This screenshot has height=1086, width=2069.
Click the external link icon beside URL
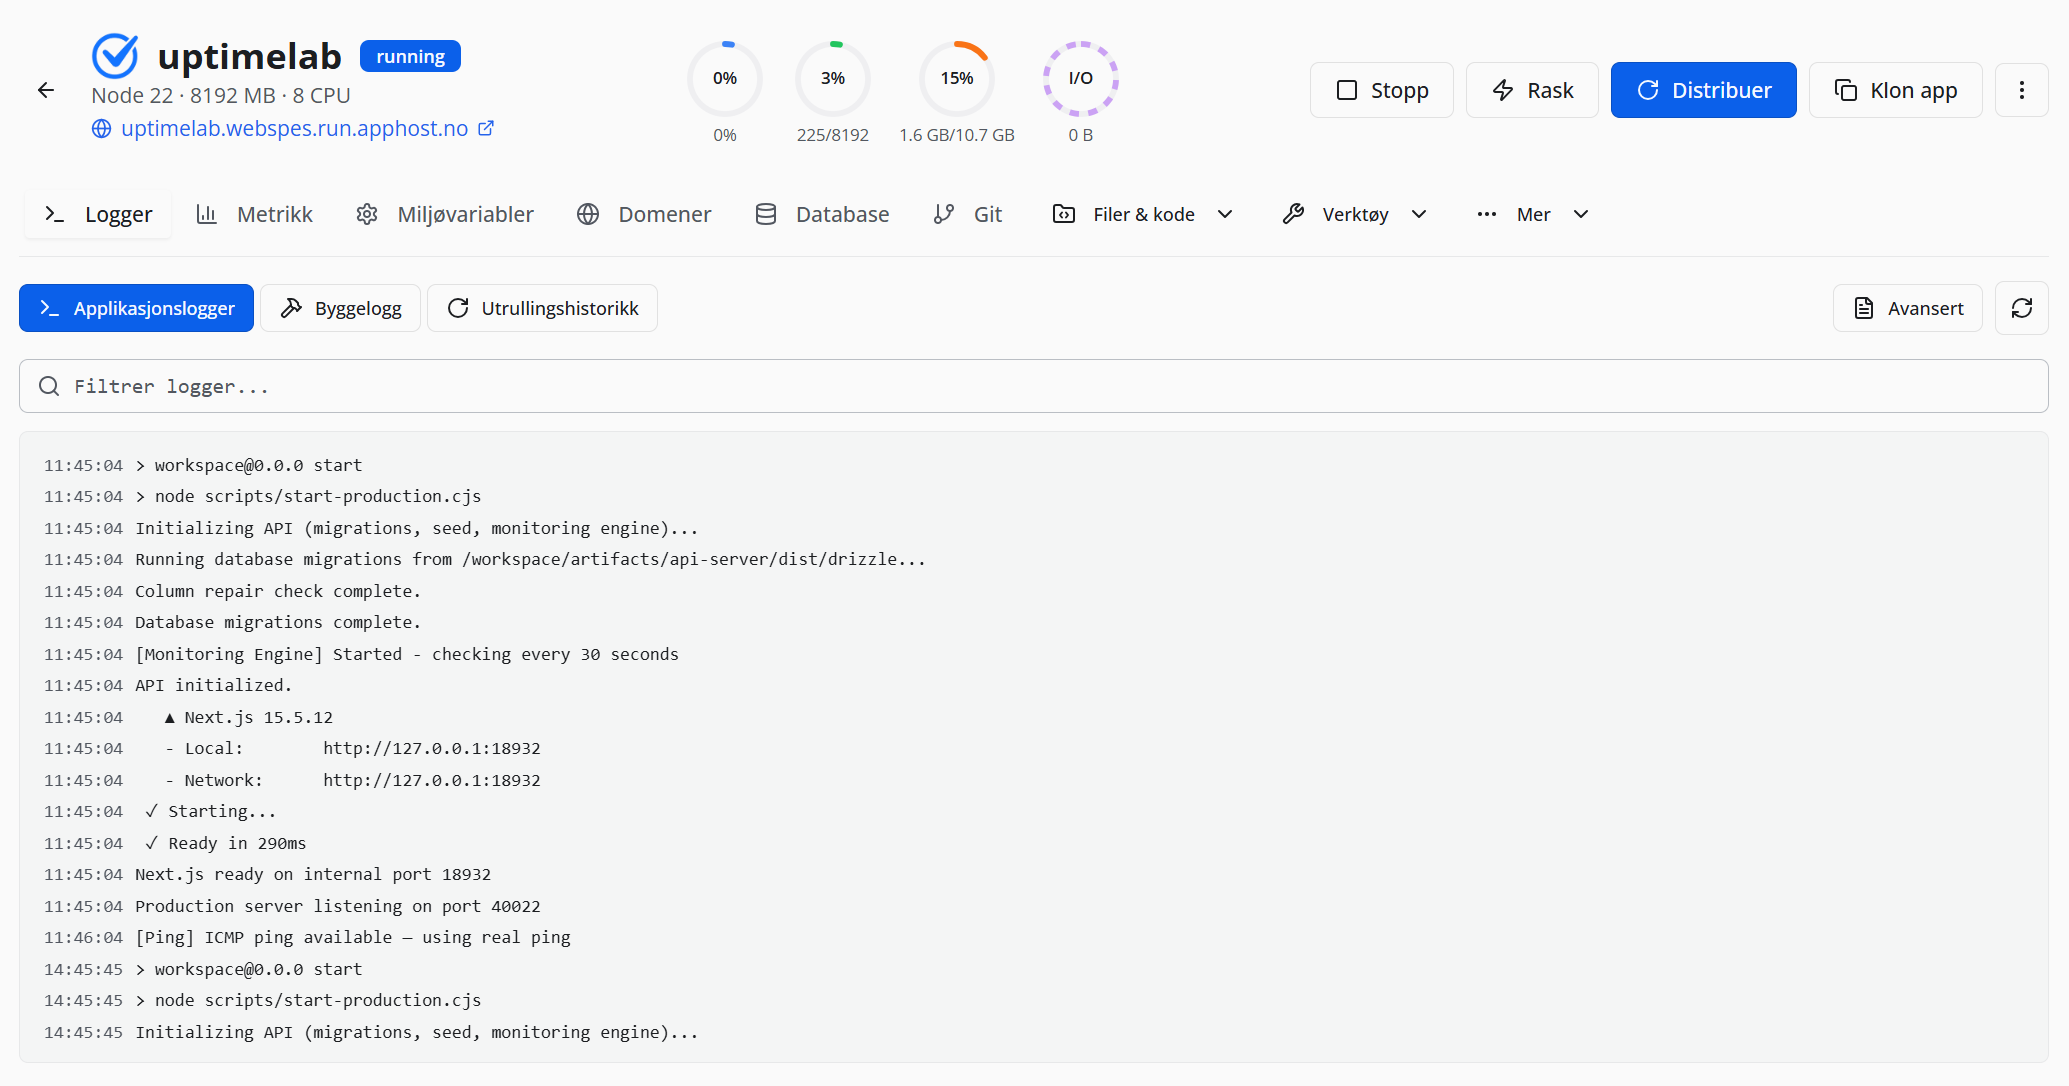[x=486, y=128]
